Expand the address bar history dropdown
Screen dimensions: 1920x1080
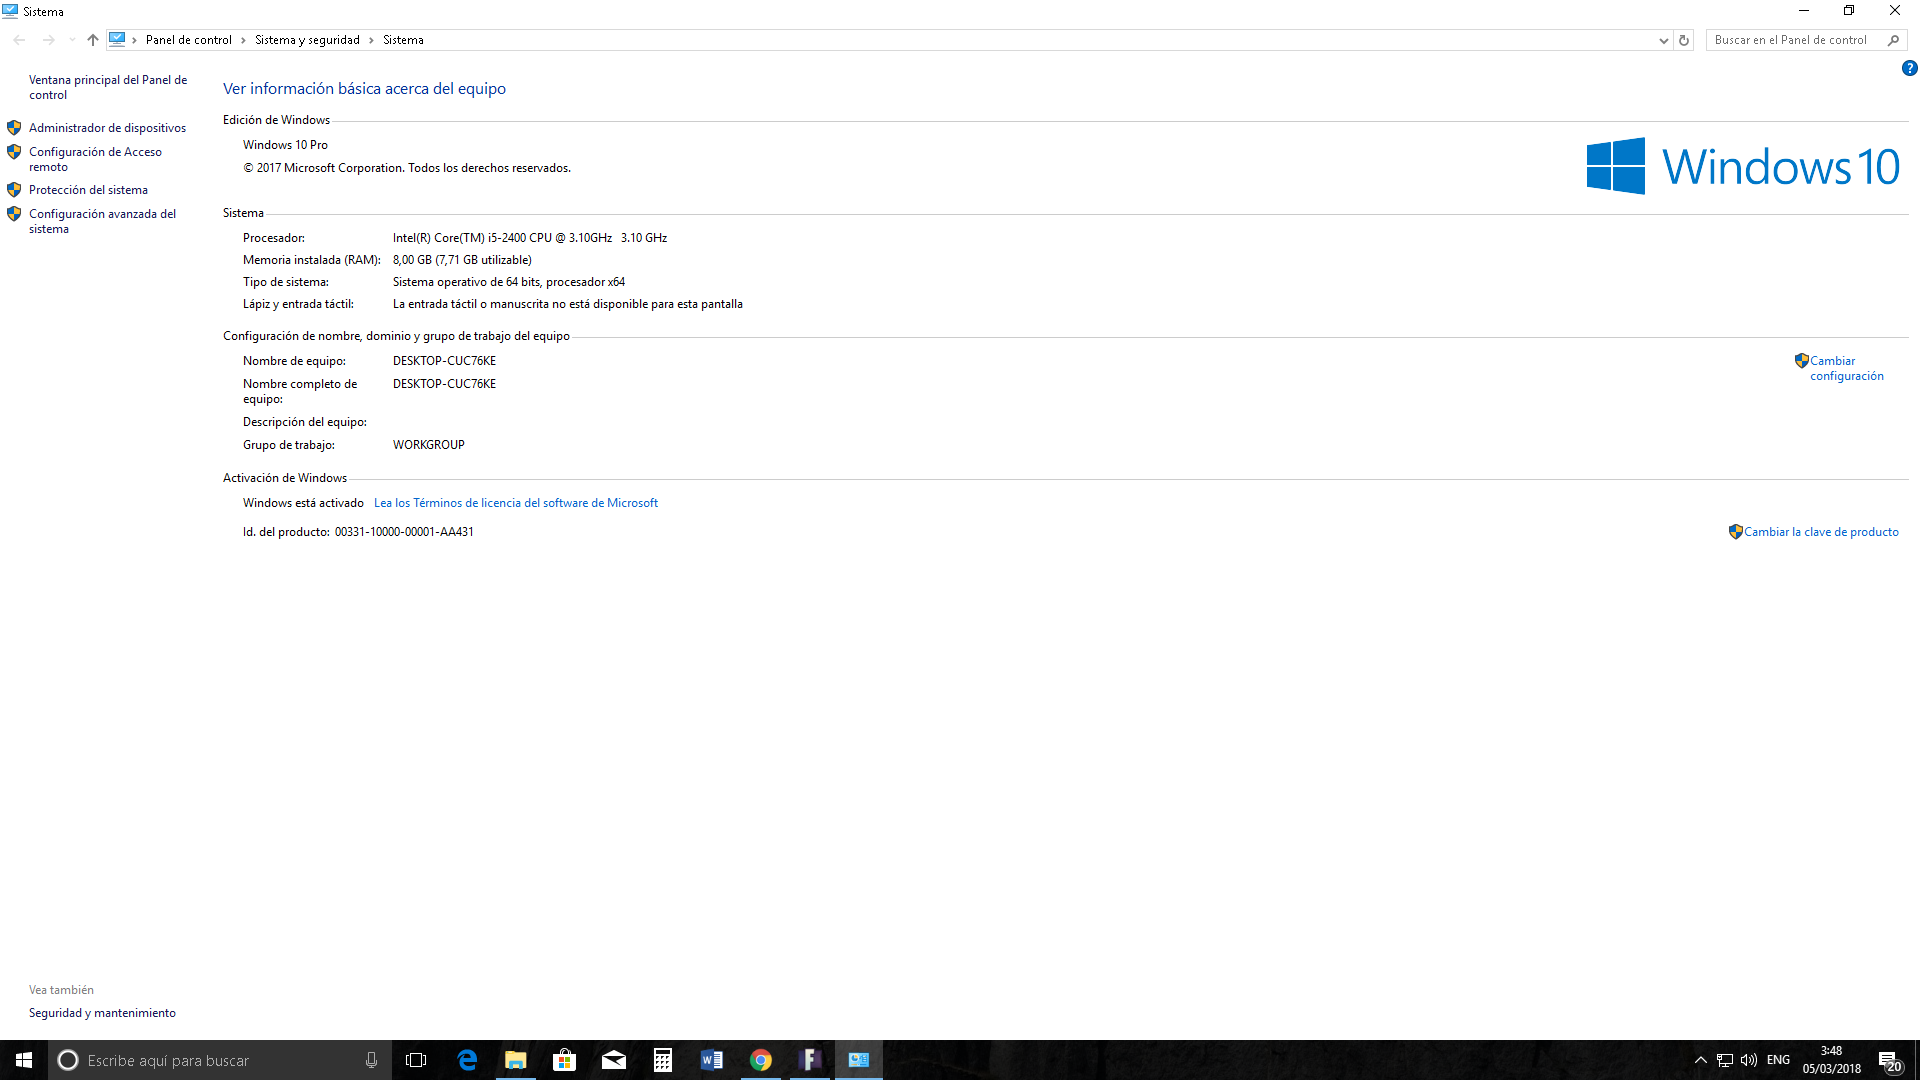pyautogui.click(x=1663, y=40)
